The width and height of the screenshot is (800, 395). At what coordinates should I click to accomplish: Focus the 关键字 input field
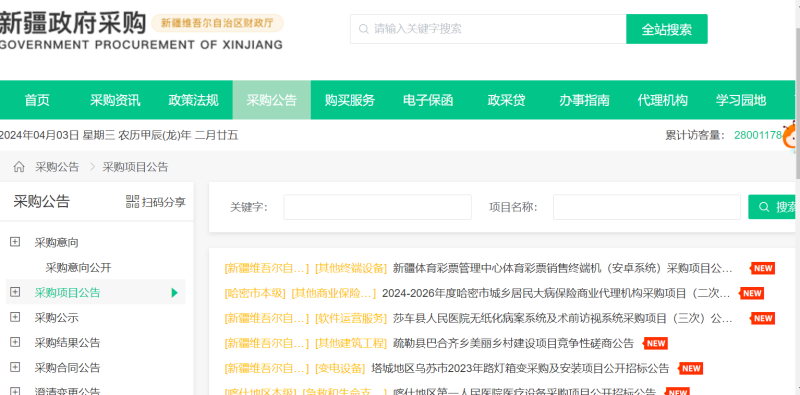click(378, 207)
